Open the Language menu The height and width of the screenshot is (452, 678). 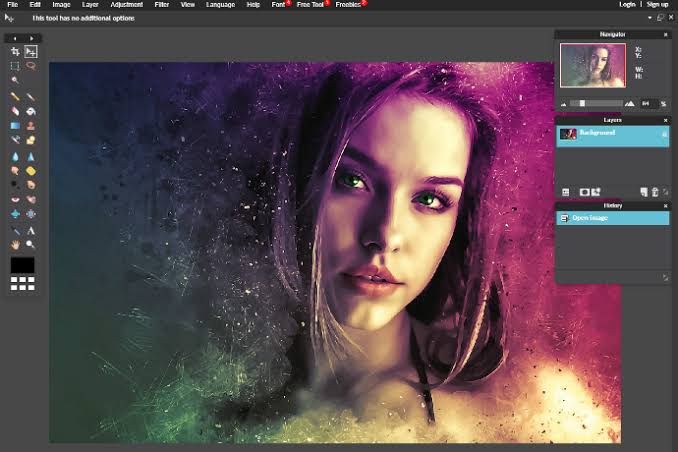pyautogui.click(x=220, y=5)
